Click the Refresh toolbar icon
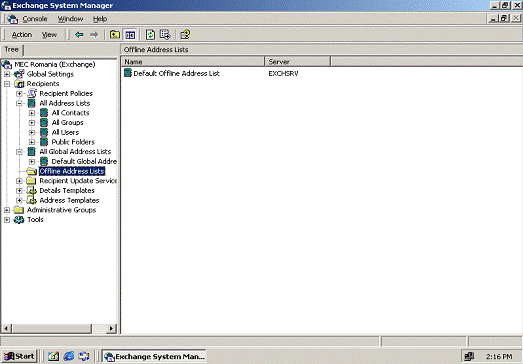 (x=150, y=34)
